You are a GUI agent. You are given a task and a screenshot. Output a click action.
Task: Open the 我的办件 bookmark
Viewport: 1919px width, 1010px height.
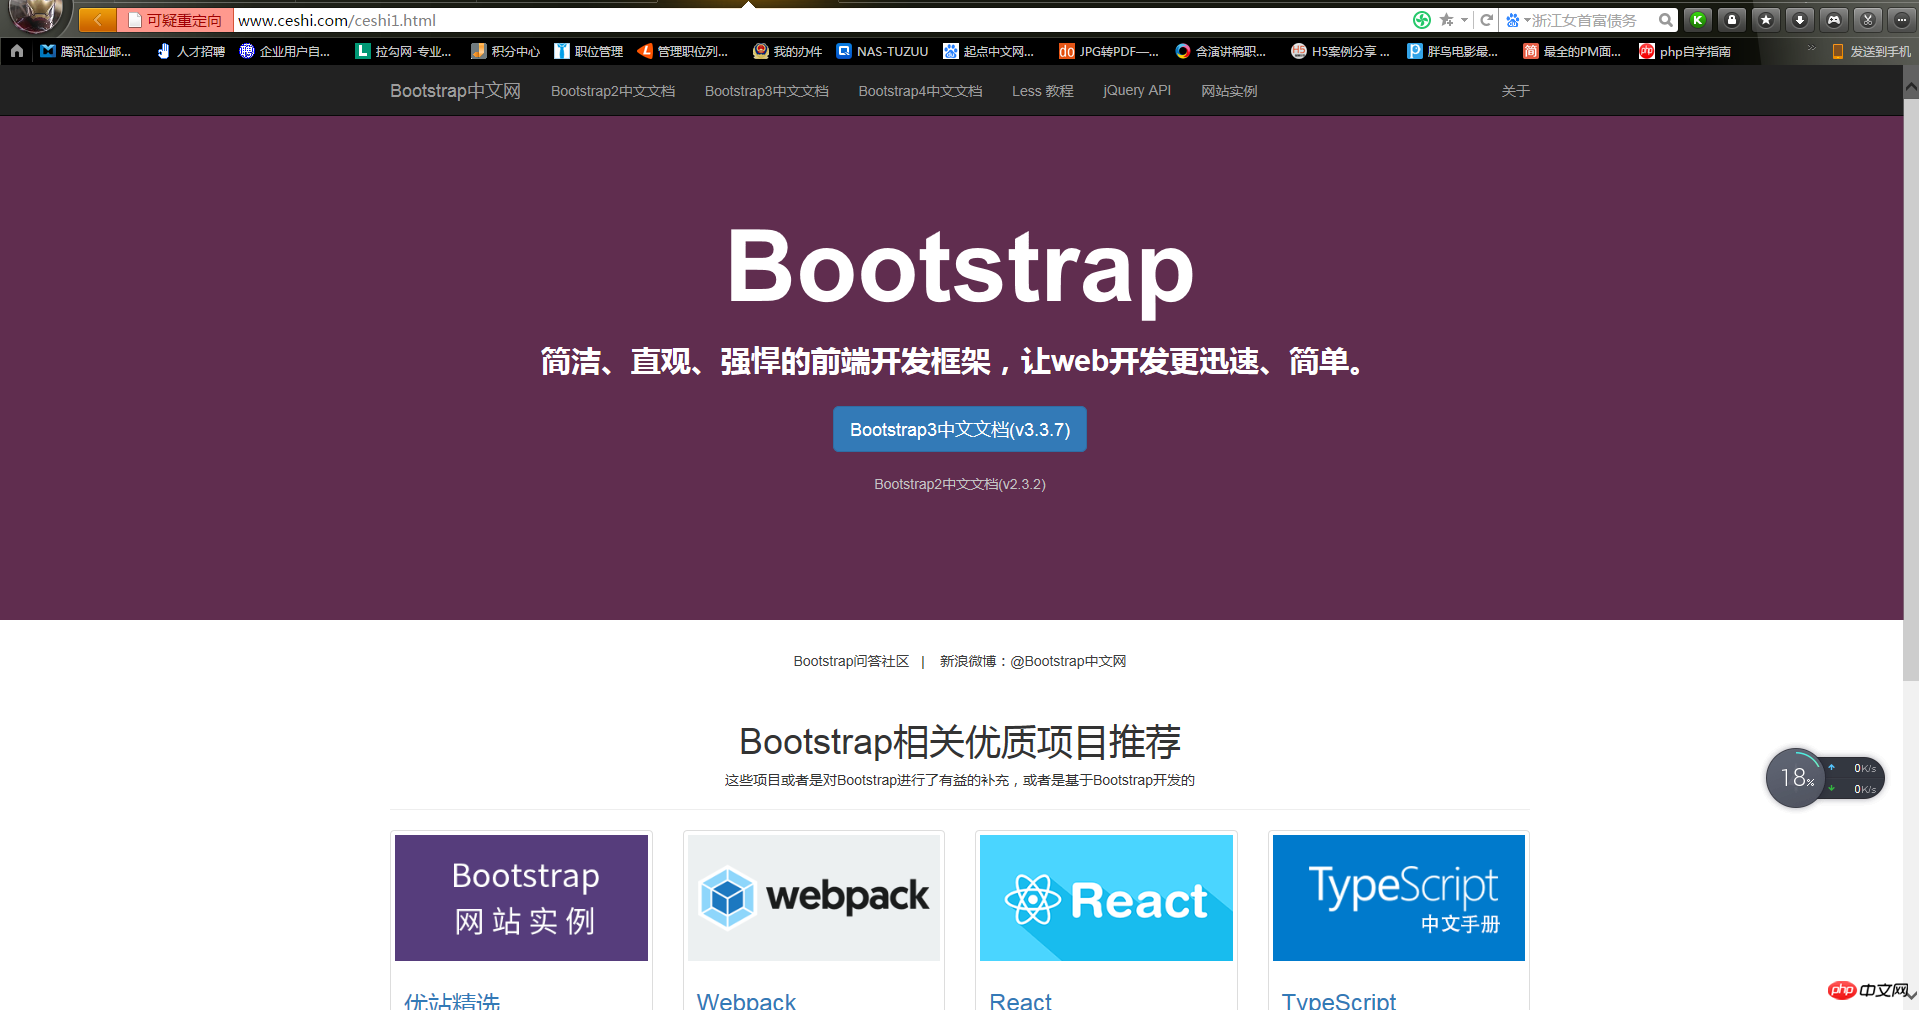click(788, 51)
